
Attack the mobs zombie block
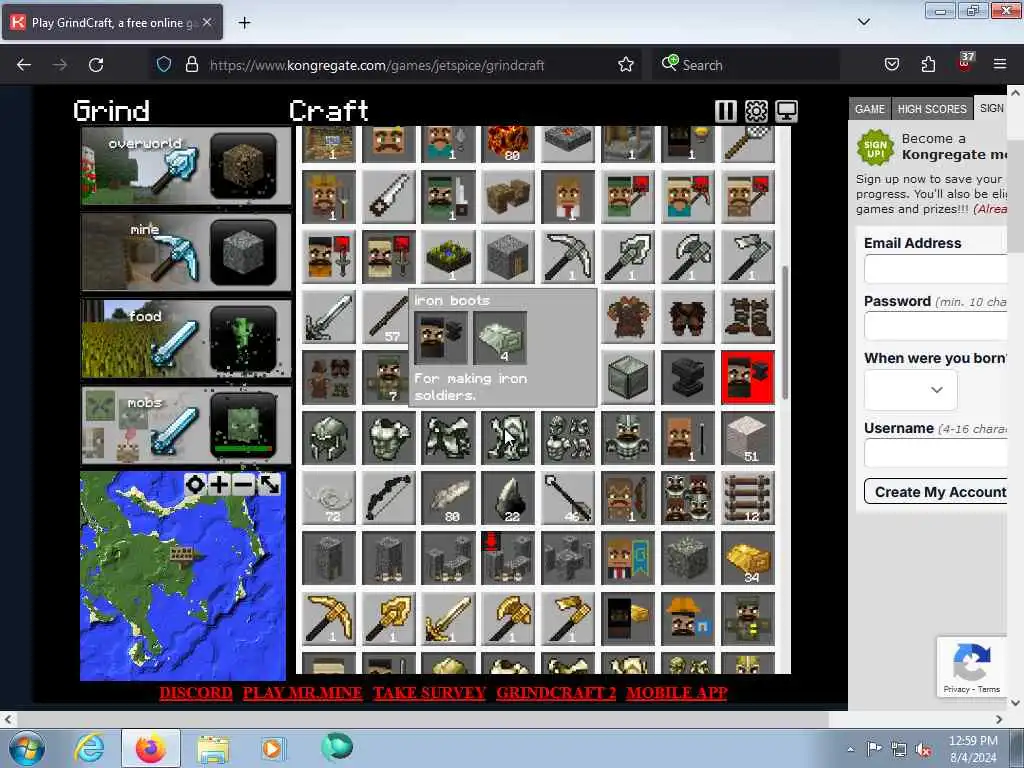click(x=243, y=424)
